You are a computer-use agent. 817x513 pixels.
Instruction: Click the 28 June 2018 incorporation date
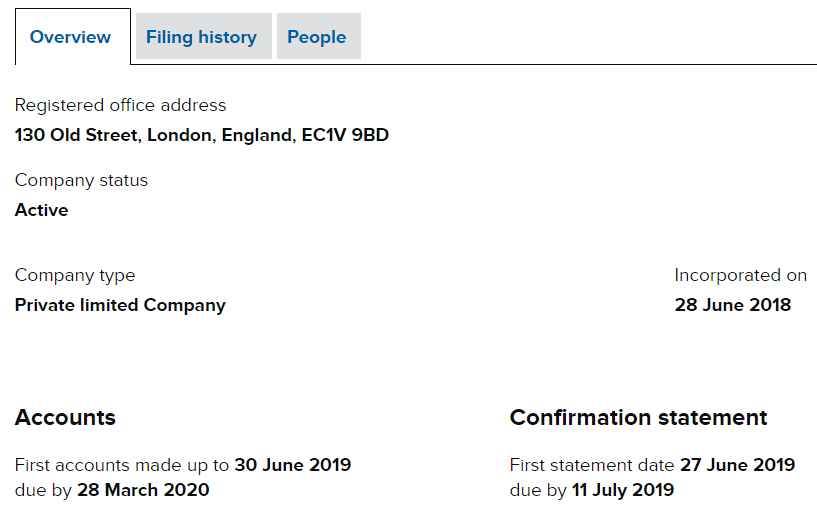pos(732,305)
